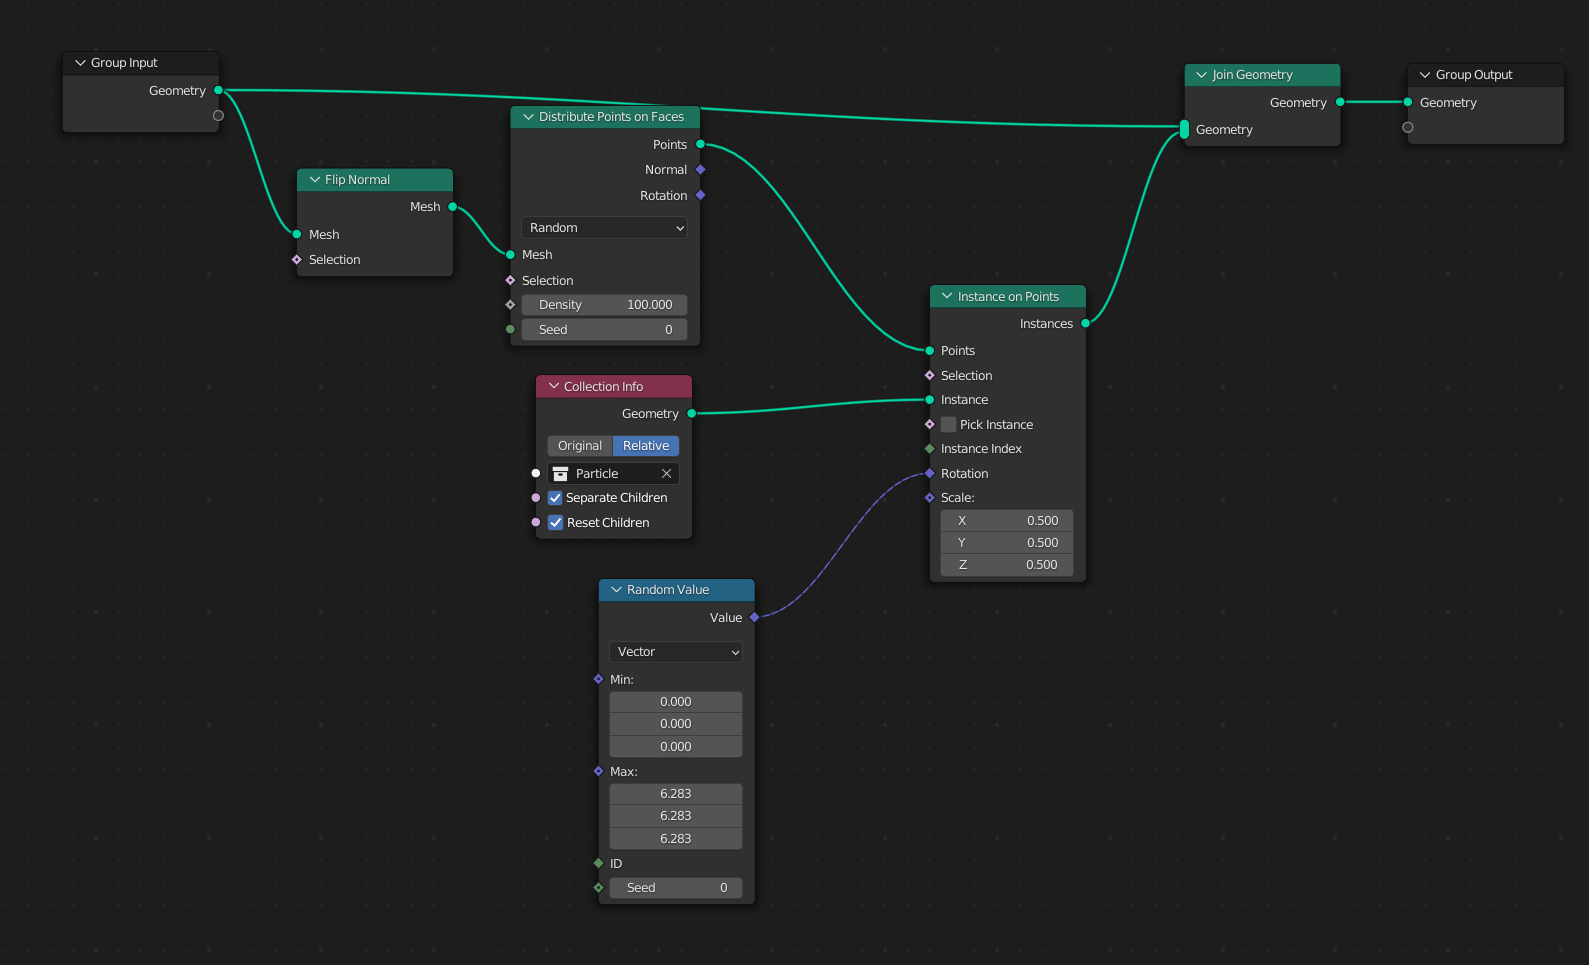This screenshot has width=1589, height=965.
Task: Click Instance on Points Scale input socket
Action: 929,497
